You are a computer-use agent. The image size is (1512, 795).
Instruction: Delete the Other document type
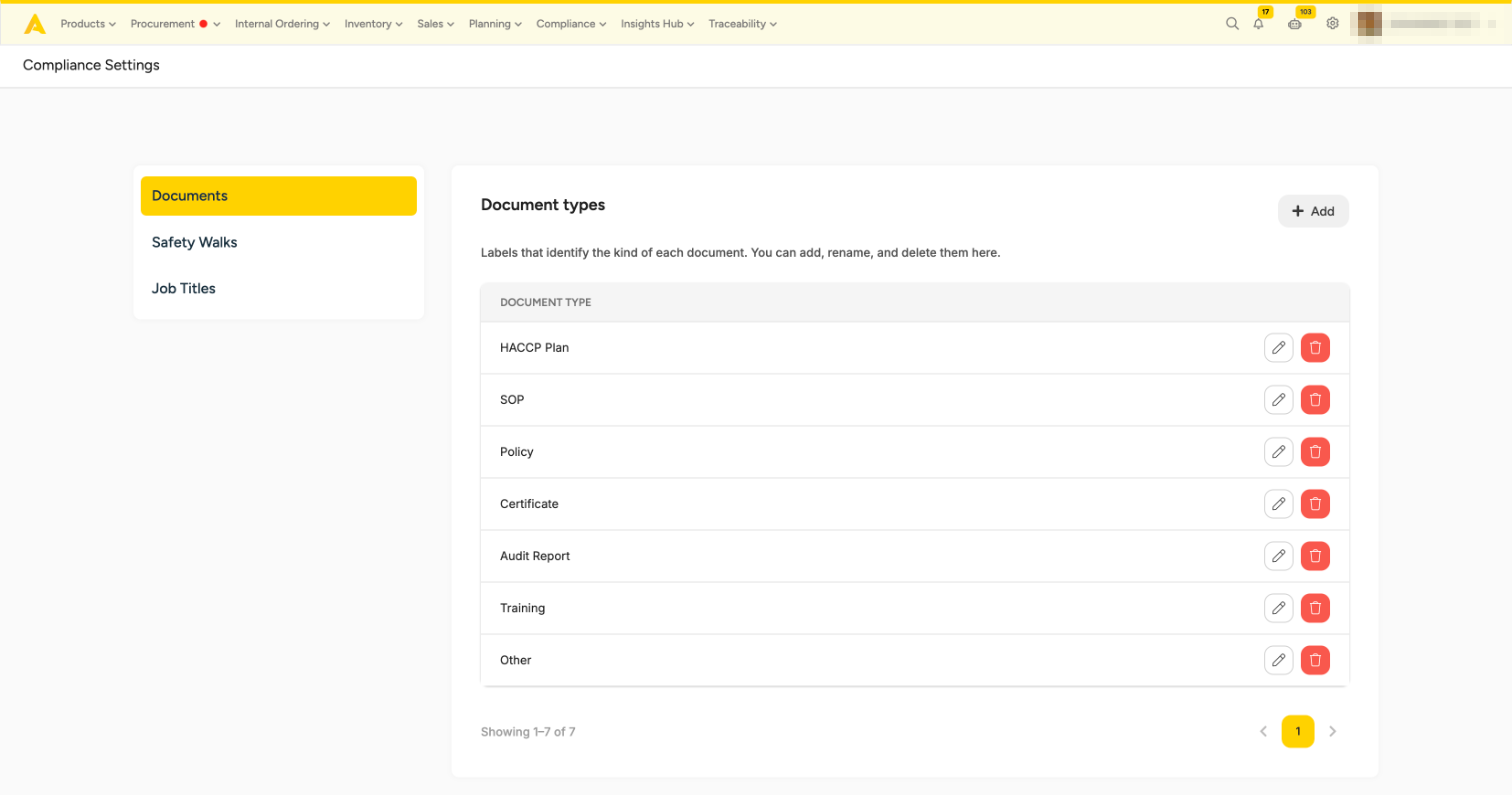click(1315, 660)
